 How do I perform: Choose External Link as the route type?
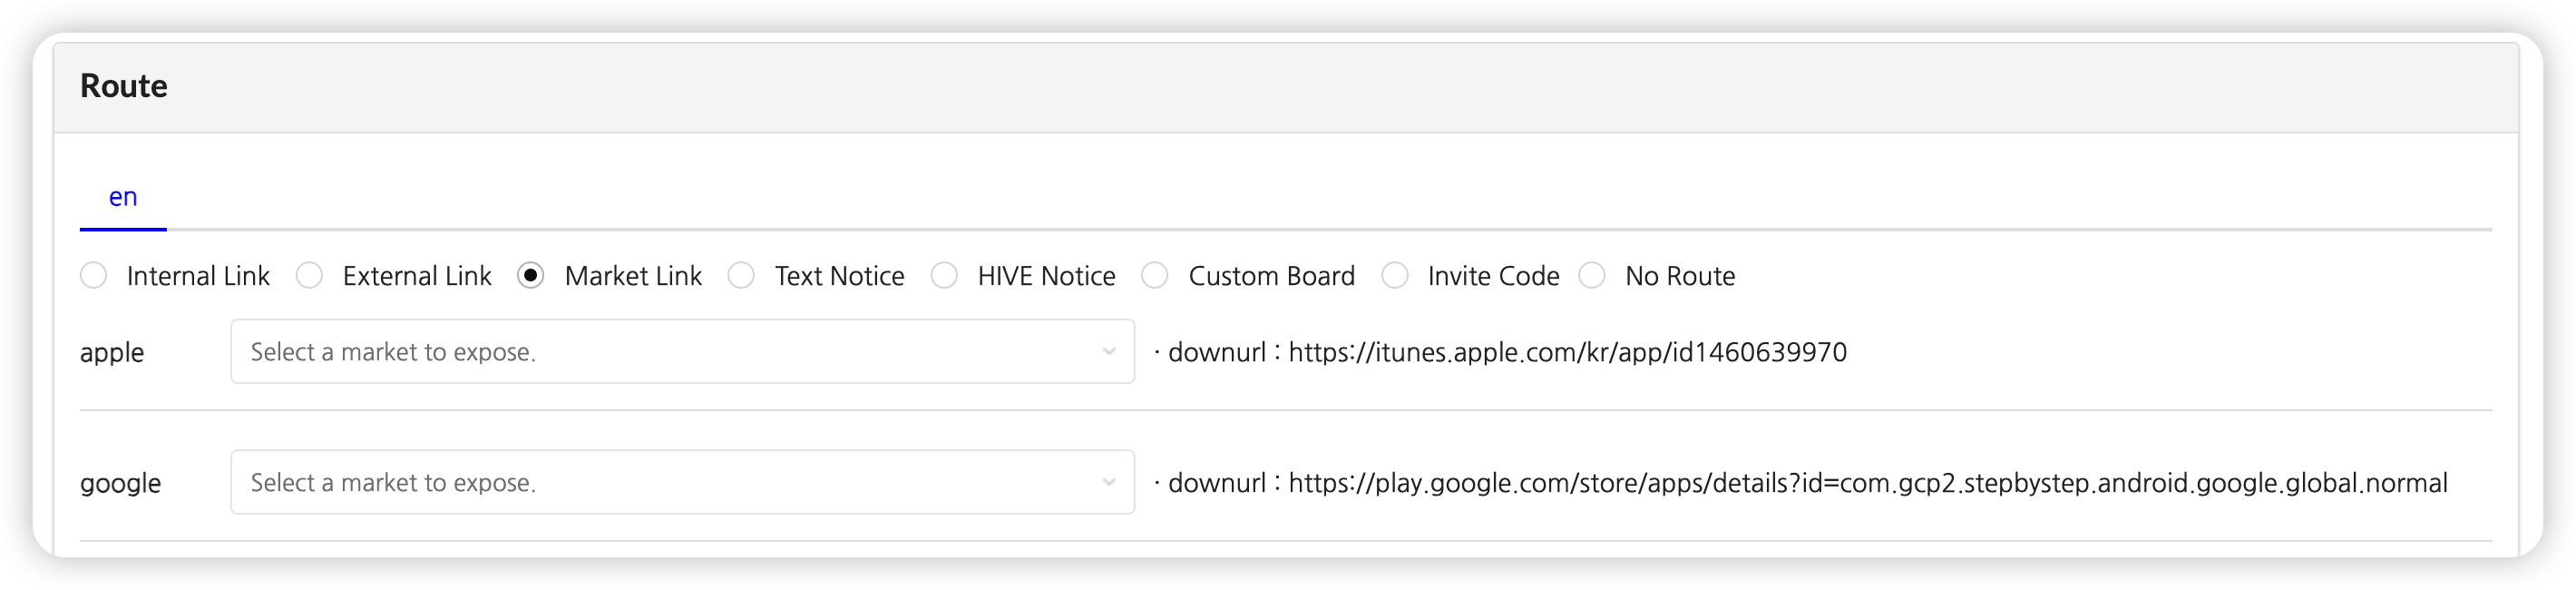[x=310, y=276]
